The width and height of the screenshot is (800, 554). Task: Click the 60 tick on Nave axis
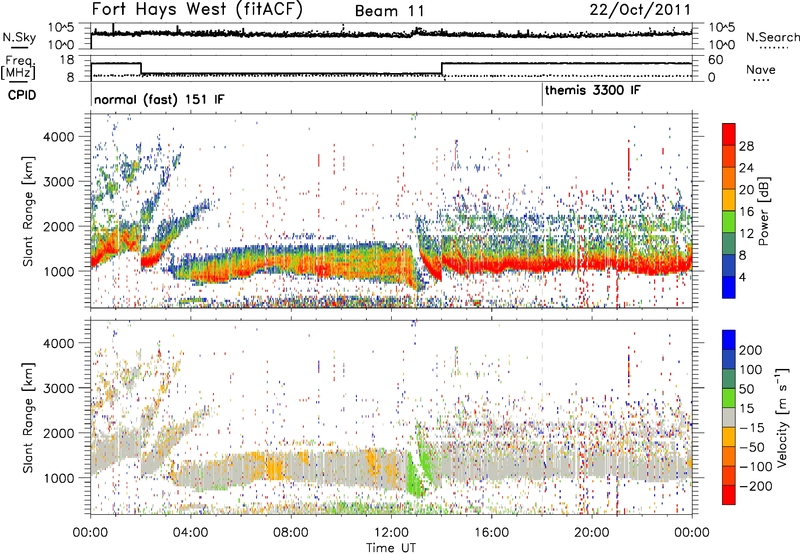(x=715, y=60)
